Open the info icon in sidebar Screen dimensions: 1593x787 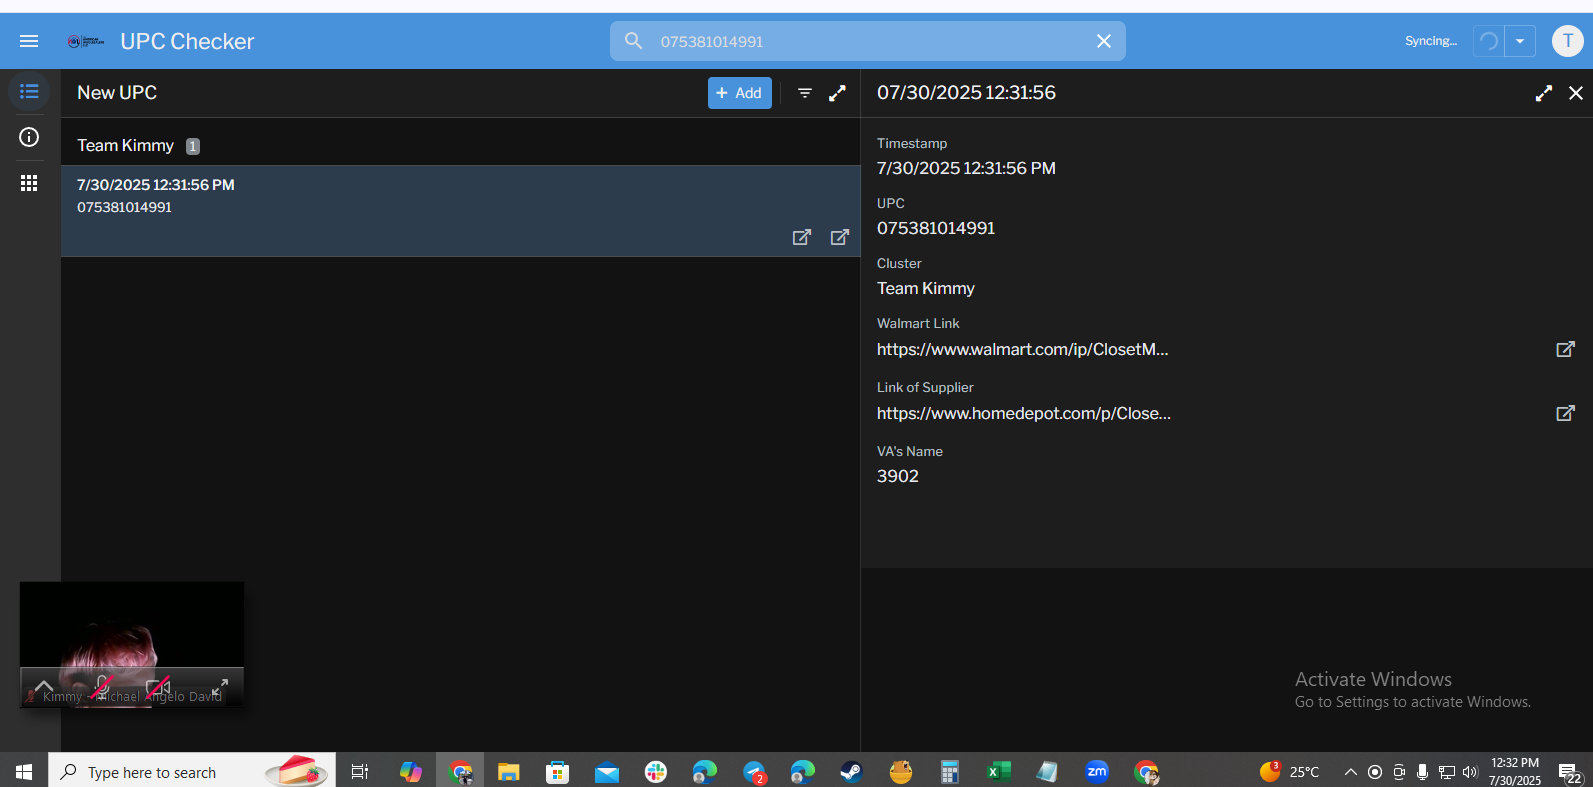pos(29,137)
